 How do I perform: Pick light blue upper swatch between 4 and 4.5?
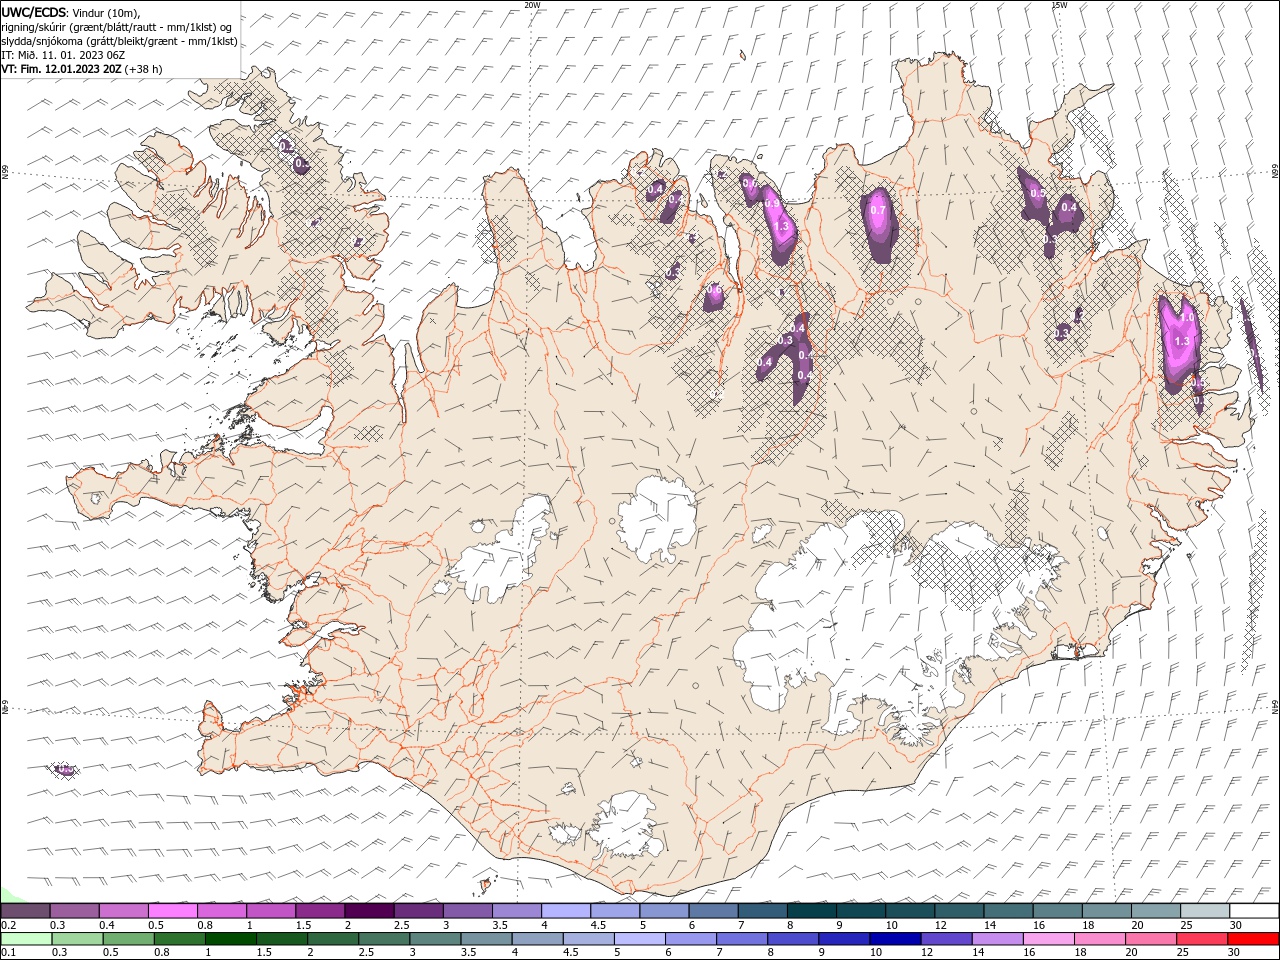click(565, 911)
